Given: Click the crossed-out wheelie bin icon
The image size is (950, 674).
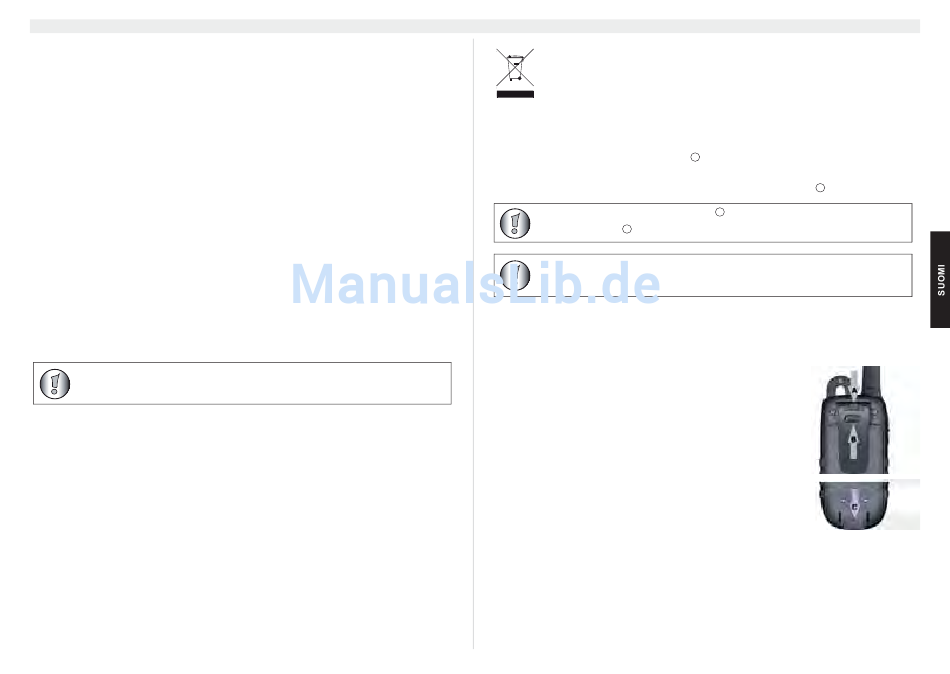Looking at the screenshot, I should pos(515,67).
